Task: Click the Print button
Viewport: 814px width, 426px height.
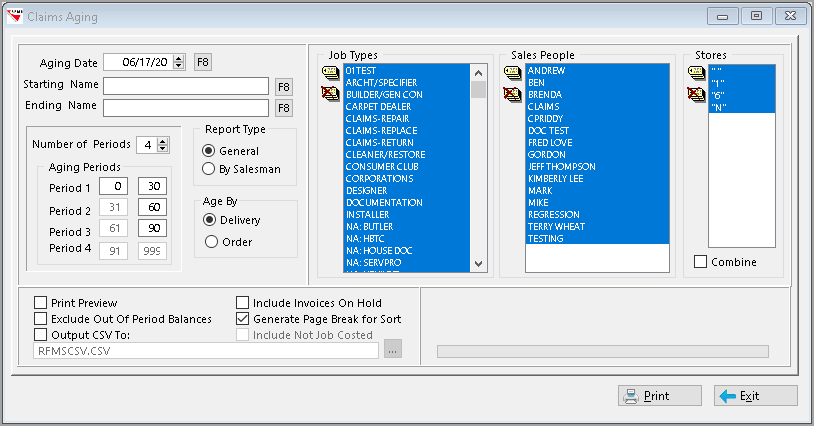Action: pyautogui.click(x=659, y=396)
